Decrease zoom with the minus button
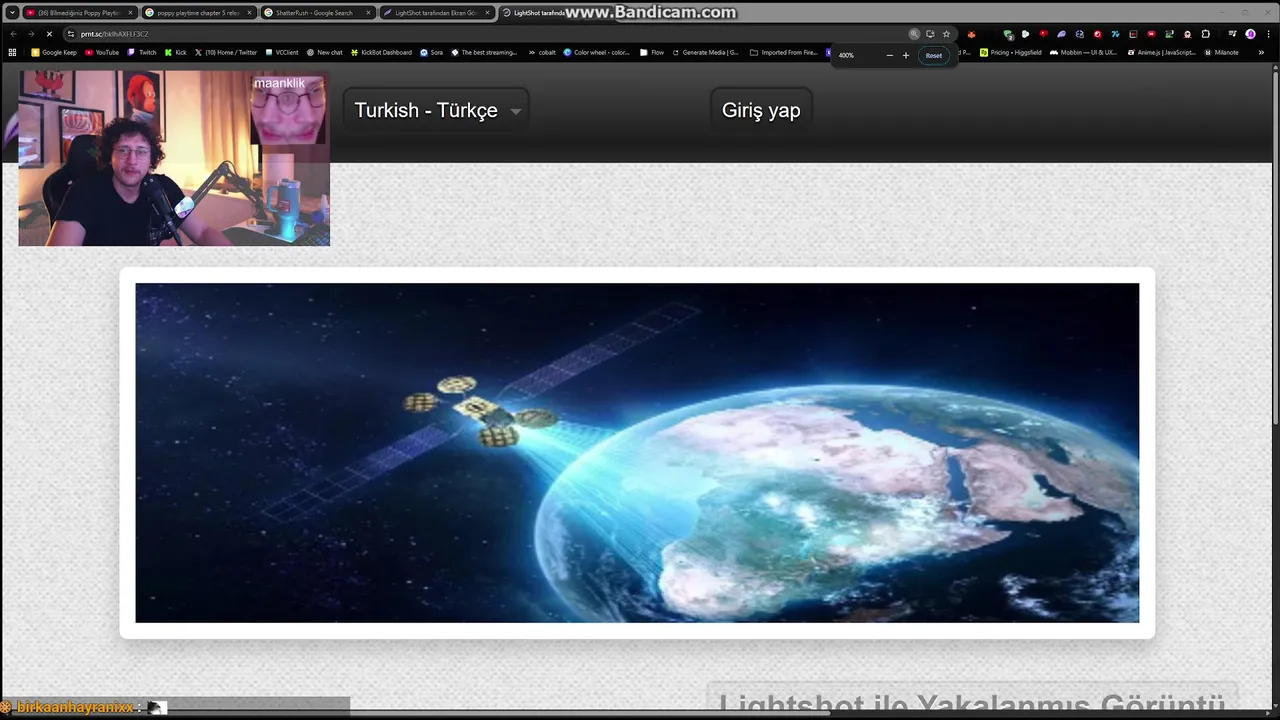Viewport: 1280px width, 720px height. tap(889, 55)
